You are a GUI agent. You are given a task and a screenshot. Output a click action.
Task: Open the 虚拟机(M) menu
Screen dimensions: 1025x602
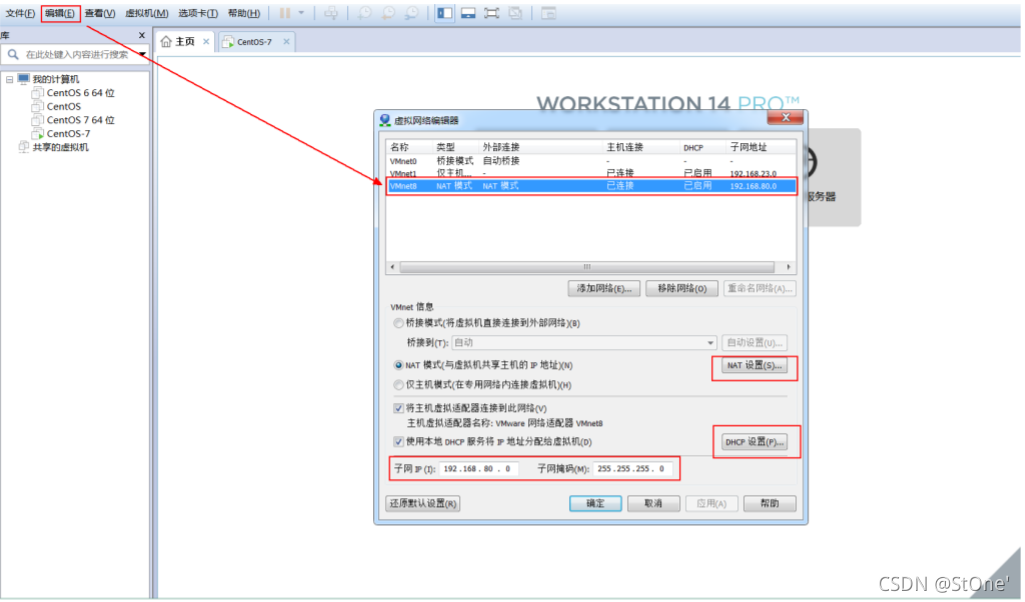146,13
